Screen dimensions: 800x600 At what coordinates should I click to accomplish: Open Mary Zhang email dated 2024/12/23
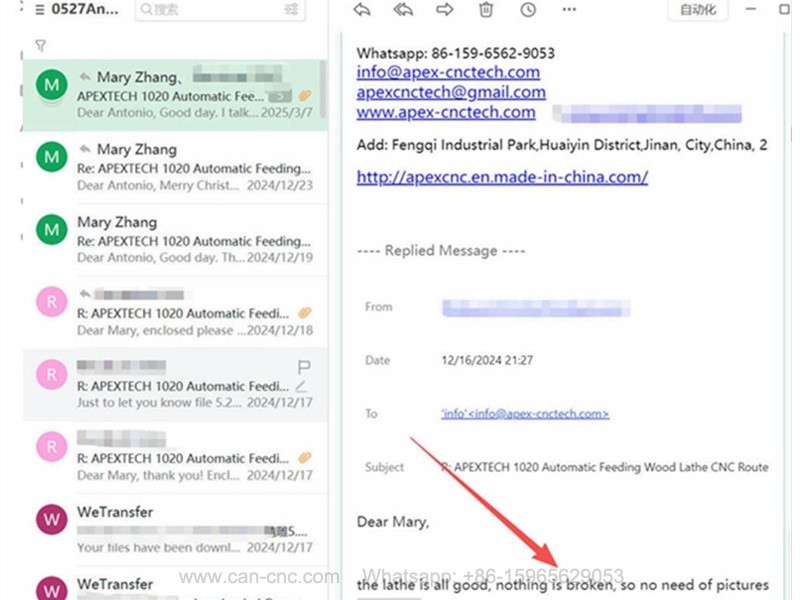coord(175,167)
